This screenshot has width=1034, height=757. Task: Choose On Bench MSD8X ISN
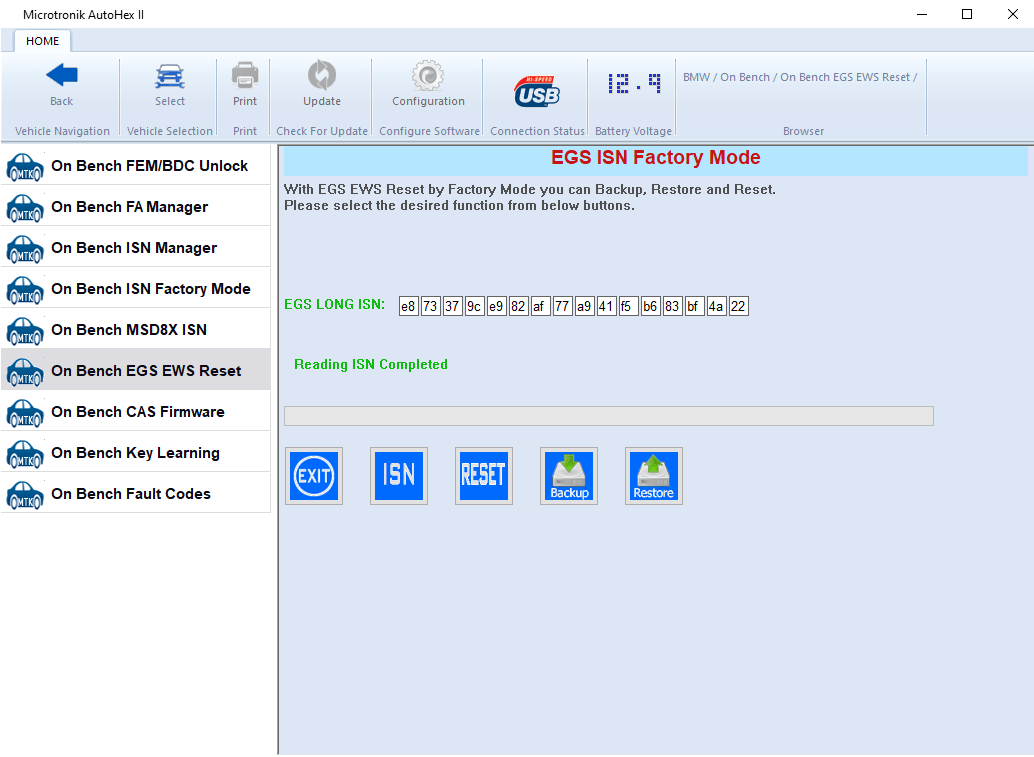[x=136, y=330]
